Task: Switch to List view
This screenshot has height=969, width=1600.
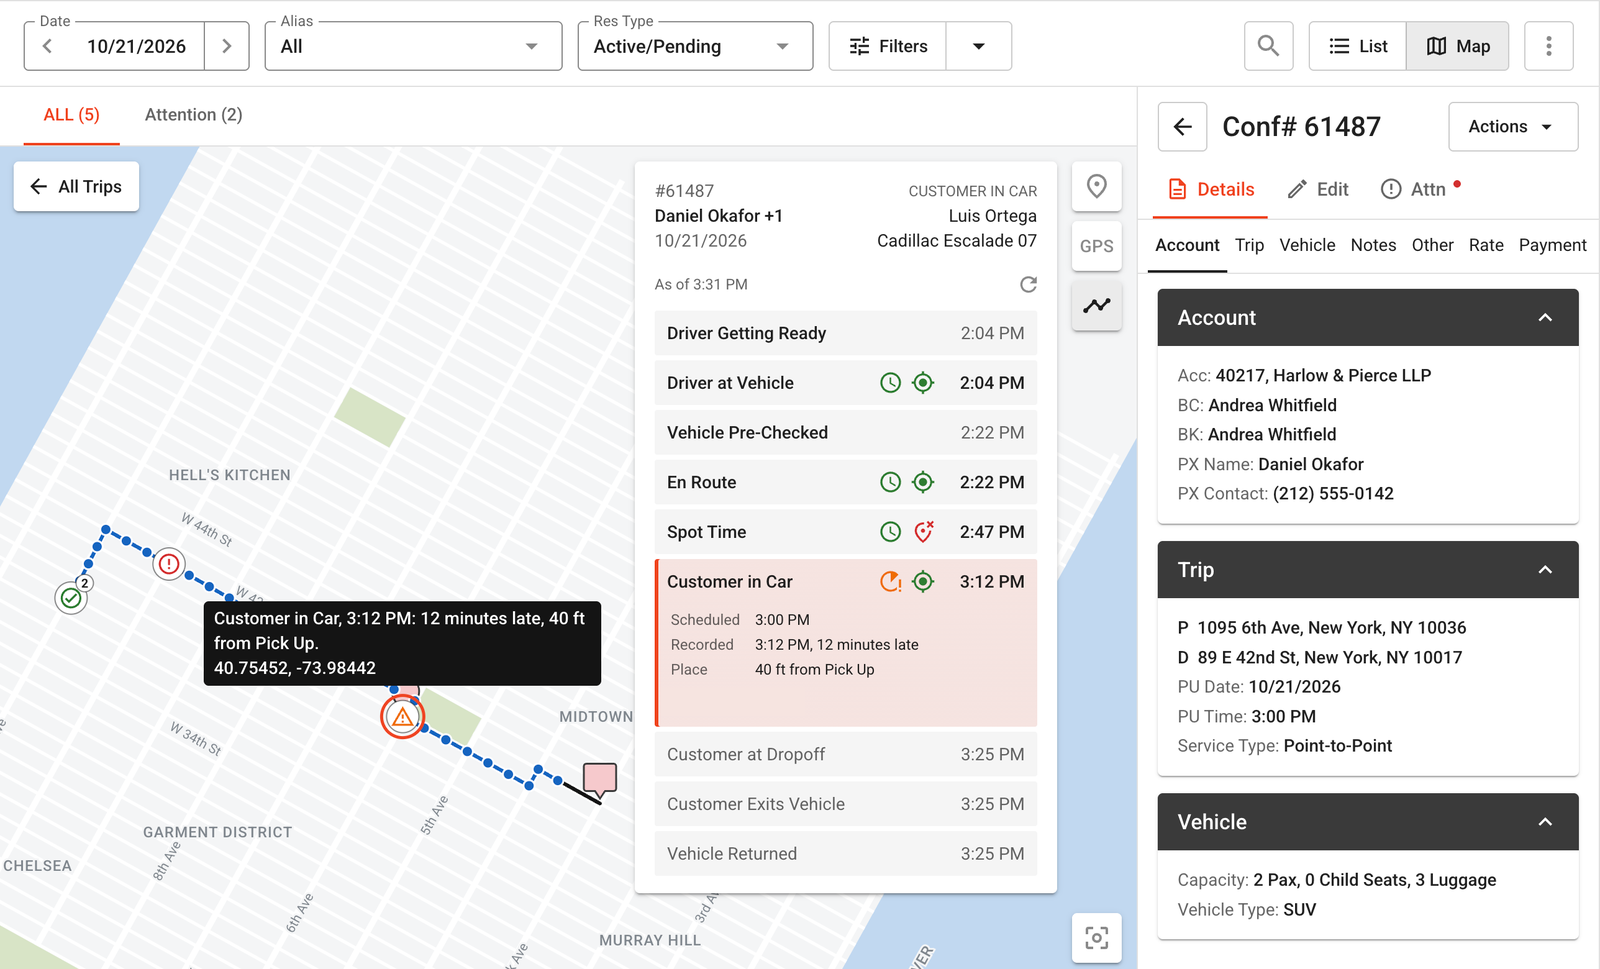Action: pos(1357,46)
